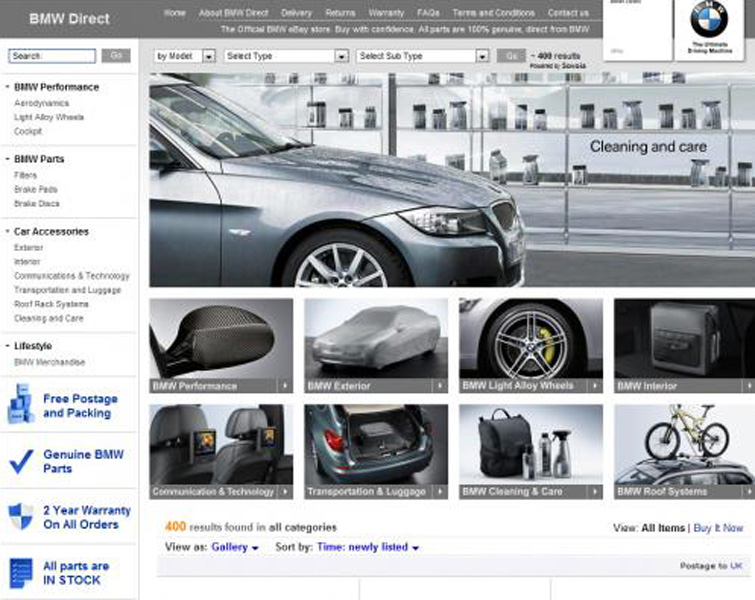
Task: Go to FAQs in the top menu
Action: click(425, 13)
